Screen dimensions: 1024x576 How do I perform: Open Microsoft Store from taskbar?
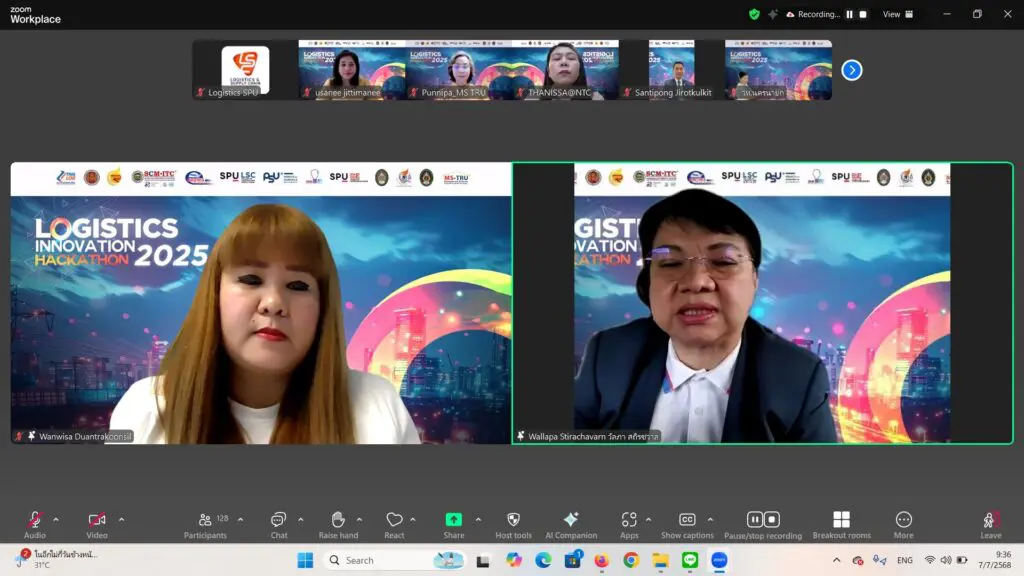(x=573, y=560)
